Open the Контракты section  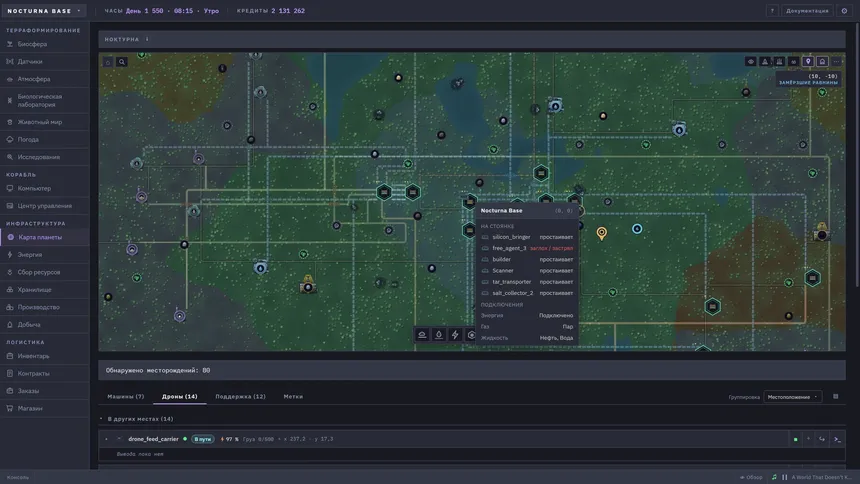[x=44, y=374]
